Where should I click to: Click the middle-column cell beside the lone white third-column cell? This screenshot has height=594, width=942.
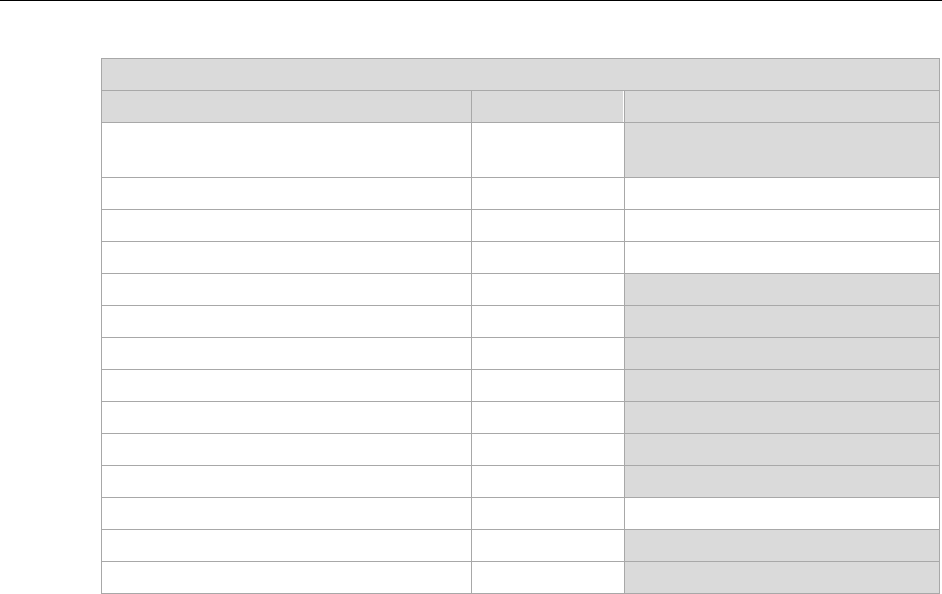point(548,513)
